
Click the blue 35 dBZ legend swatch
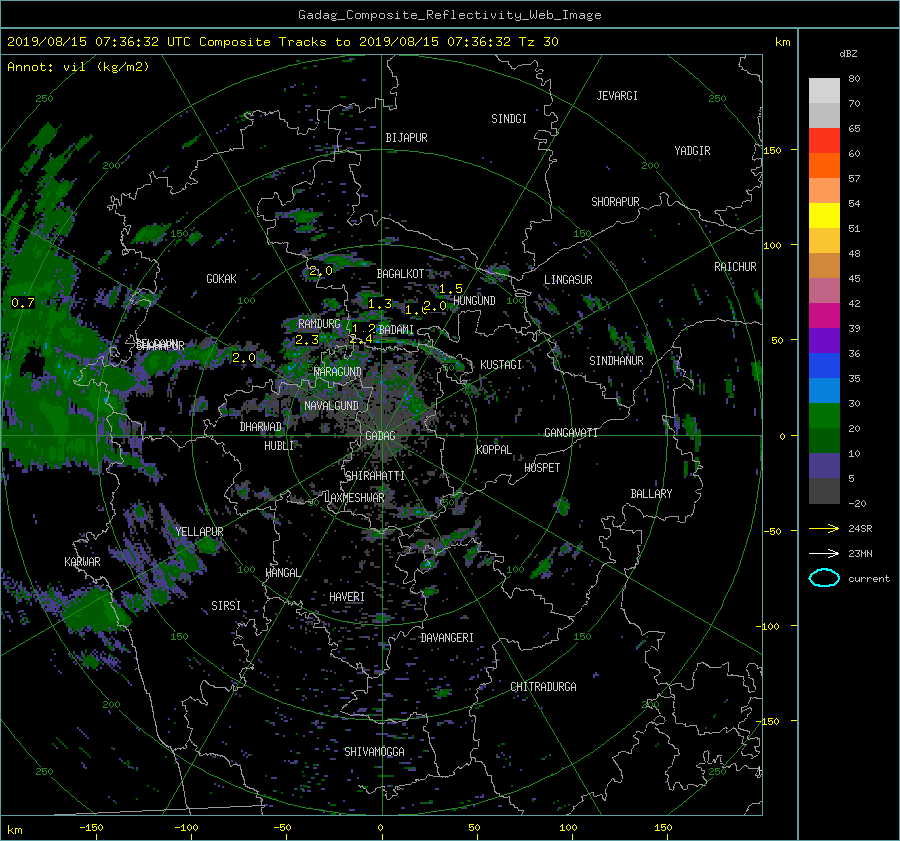tap(824, 366)
